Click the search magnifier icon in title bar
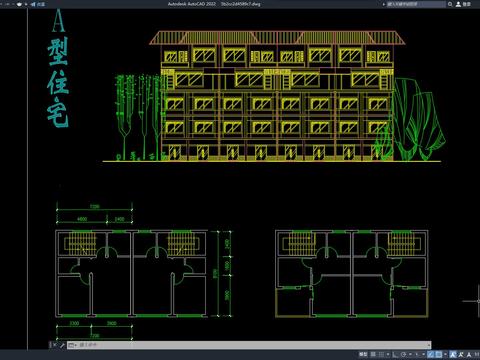Viewport: 480px width, 360px height. tap(450, 4)
